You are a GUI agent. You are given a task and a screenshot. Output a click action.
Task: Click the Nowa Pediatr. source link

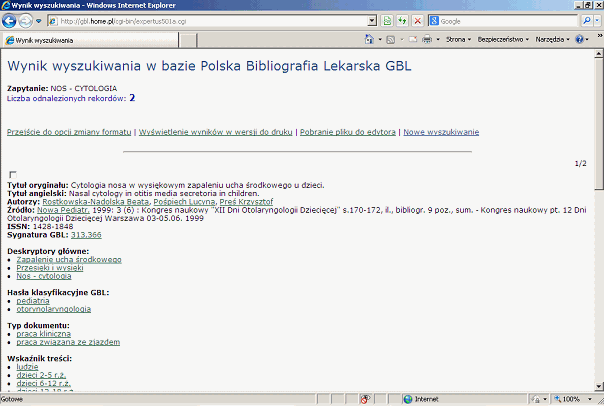63,210
